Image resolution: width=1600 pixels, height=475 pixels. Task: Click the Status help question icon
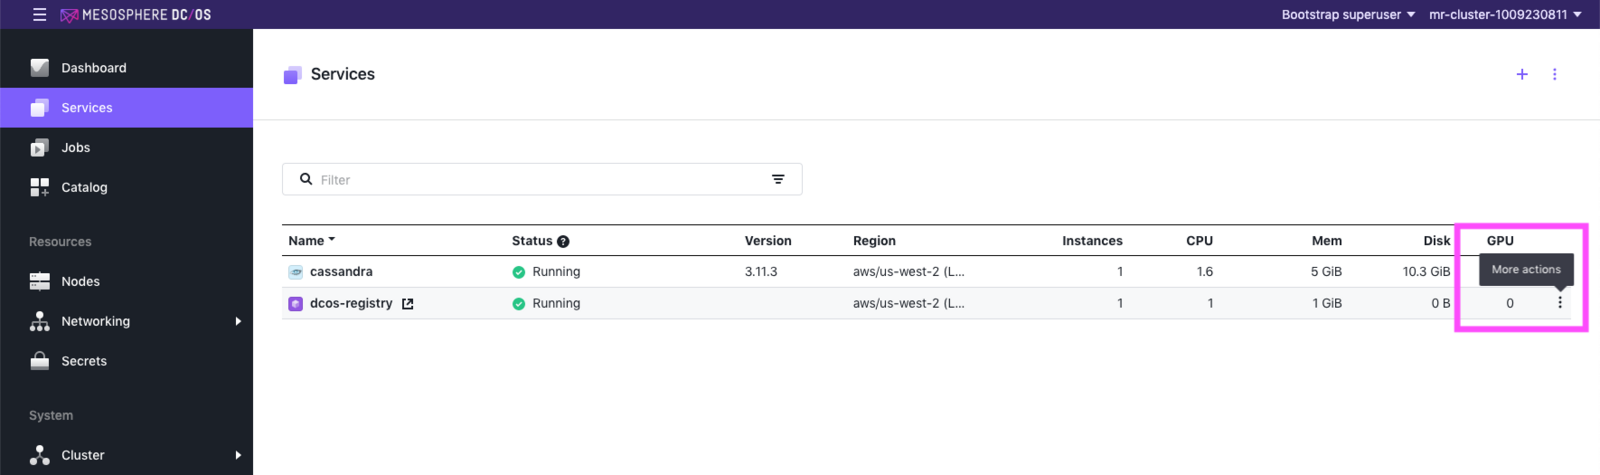(x=563, y=241)
